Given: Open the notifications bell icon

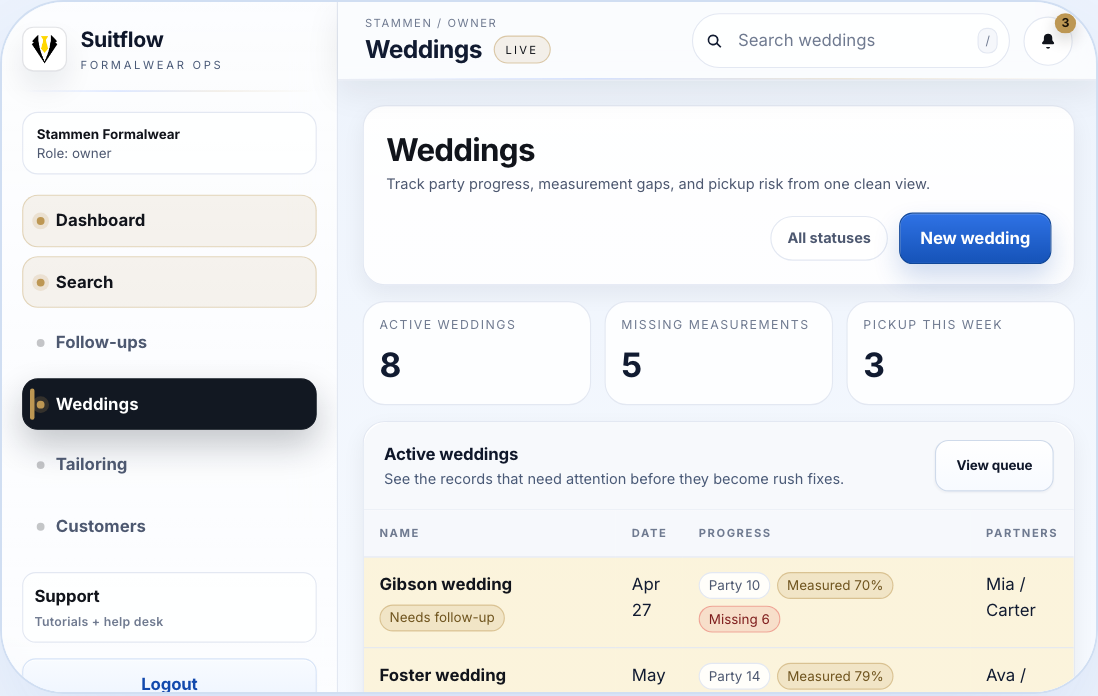Looking at the screenshot, I should click(1048, 41).
